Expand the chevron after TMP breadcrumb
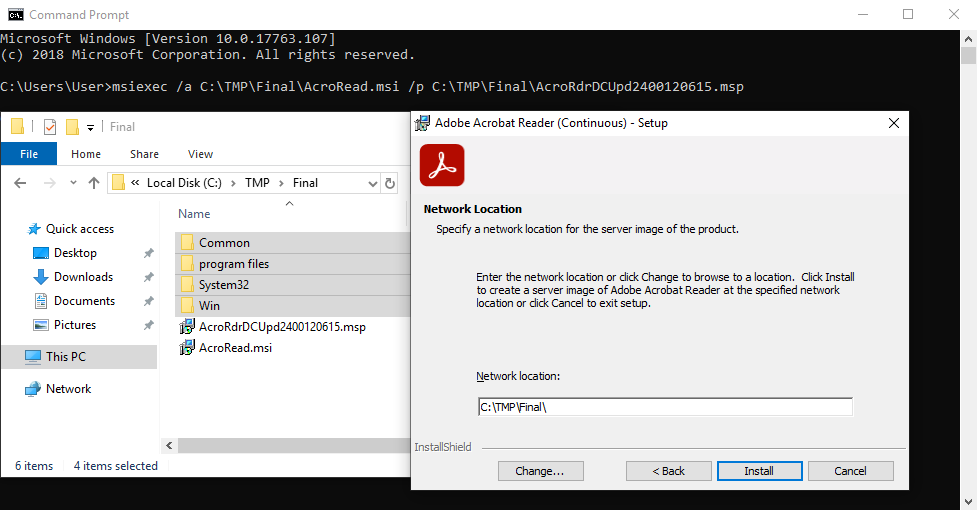The height and width of the screenshot is (510, 977). point(281,183)
